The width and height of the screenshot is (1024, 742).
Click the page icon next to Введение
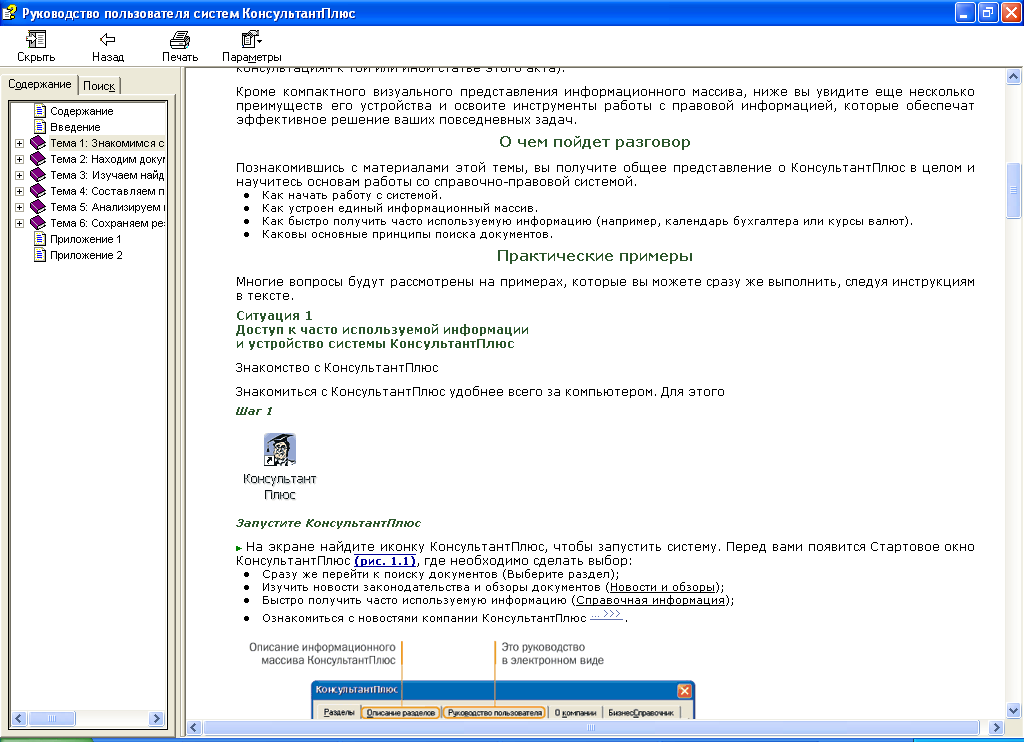40,127
